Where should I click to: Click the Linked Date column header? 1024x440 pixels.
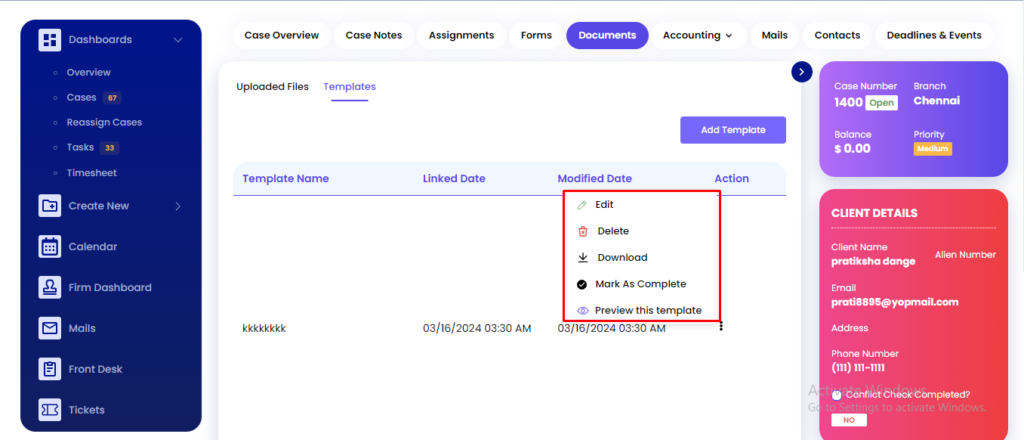click(x=454, y=178)
